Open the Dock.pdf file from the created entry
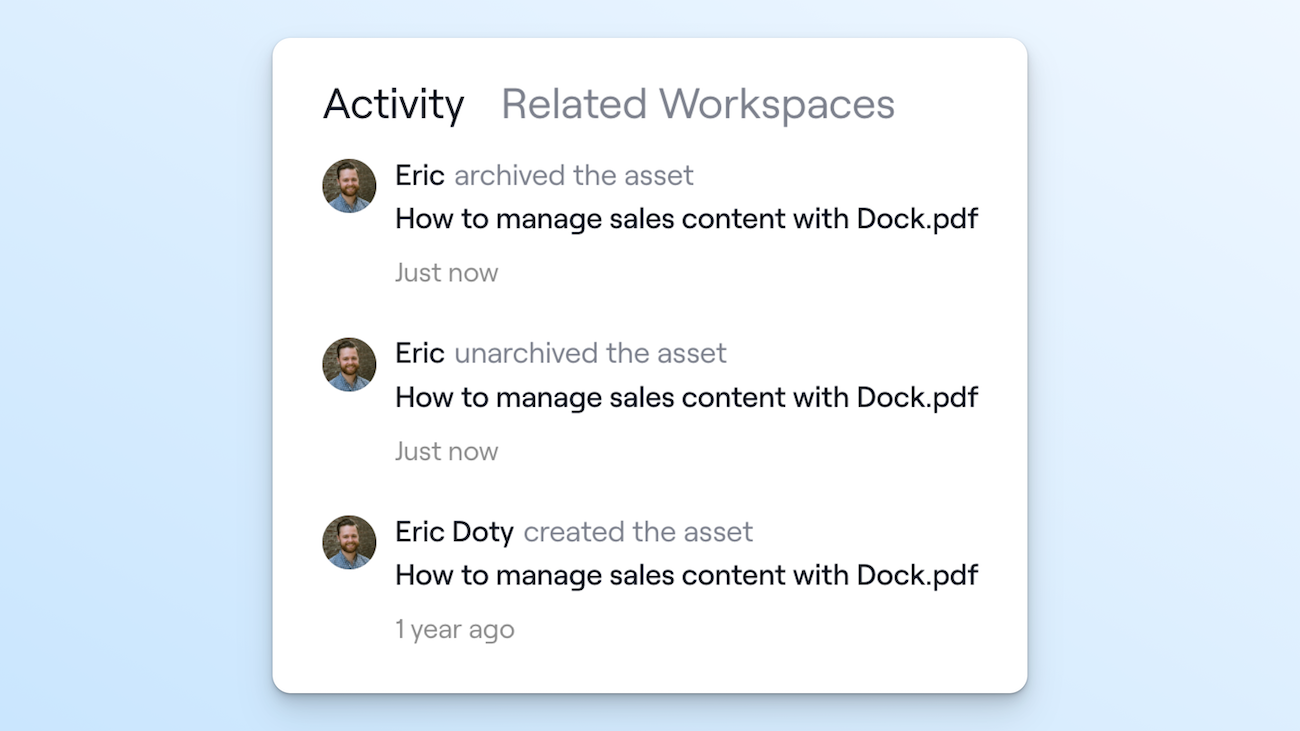This screenshot has width=1300, height=731. click(686, 575)
